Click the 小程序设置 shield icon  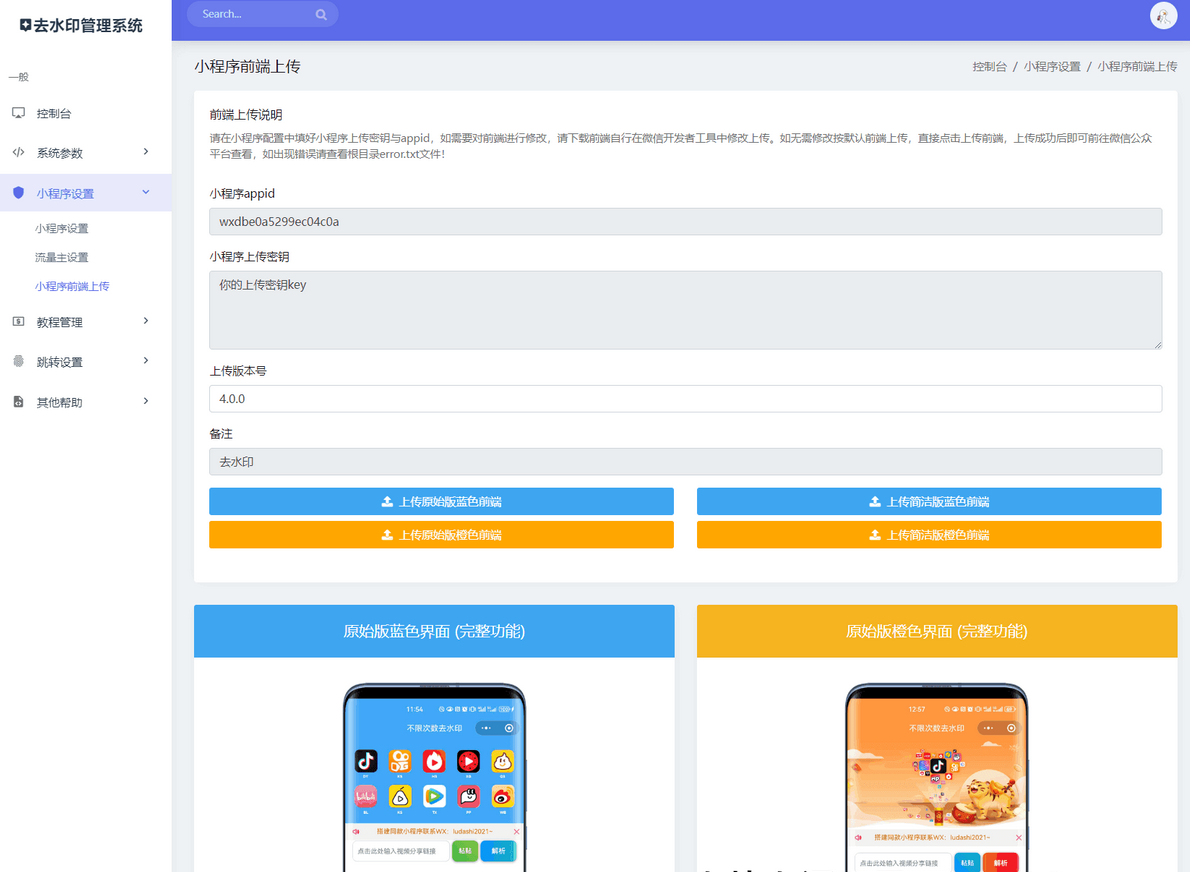tap(19, 193)
